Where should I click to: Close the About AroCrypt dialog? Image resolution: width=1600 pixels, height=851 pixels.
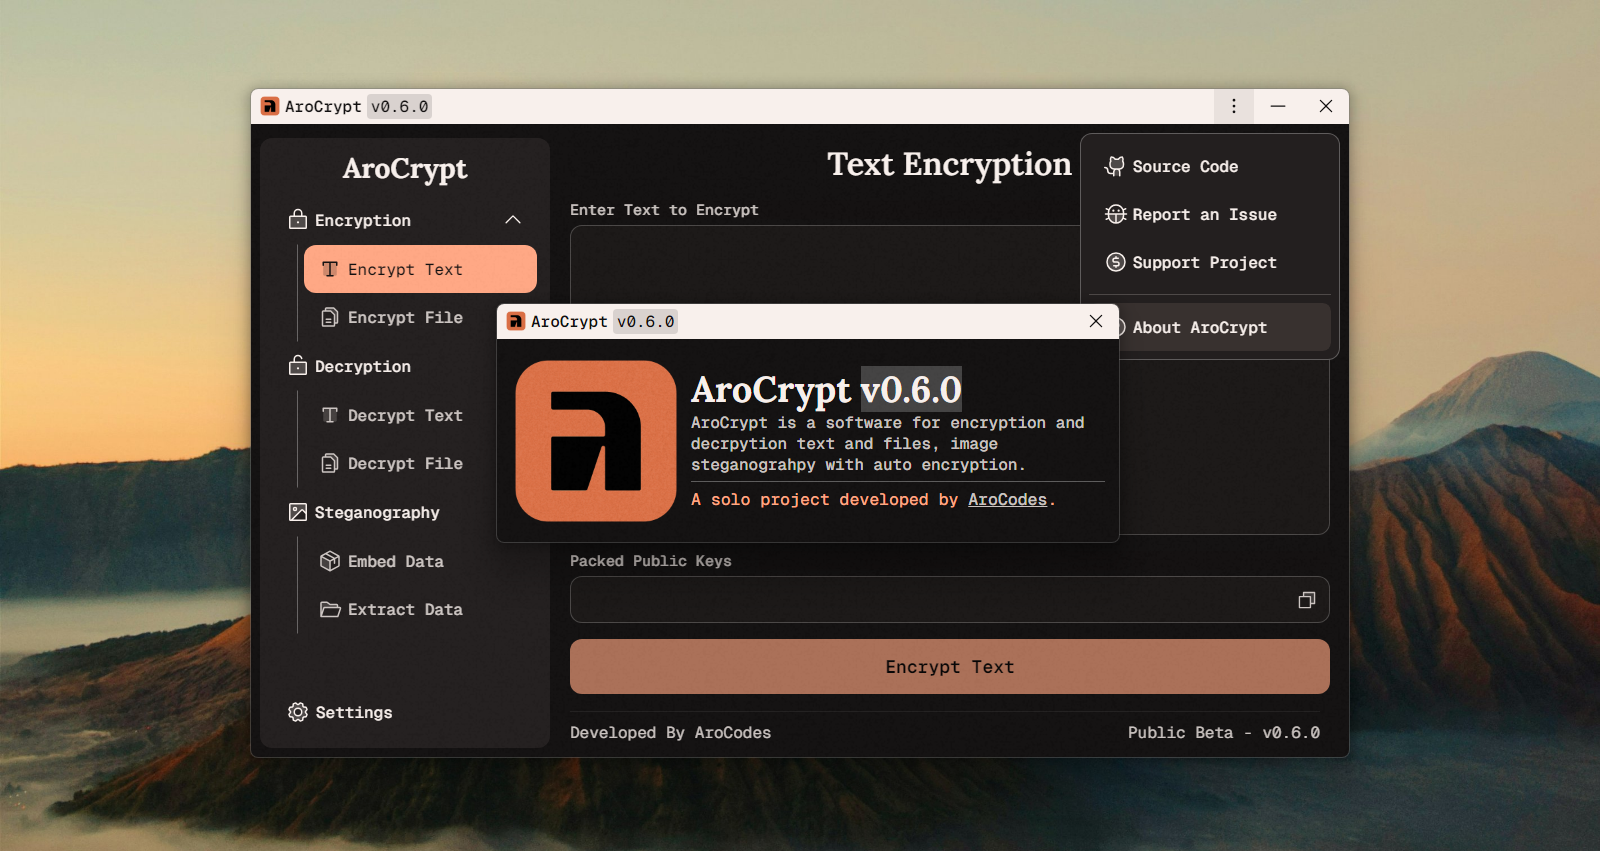click(1096, 321)
